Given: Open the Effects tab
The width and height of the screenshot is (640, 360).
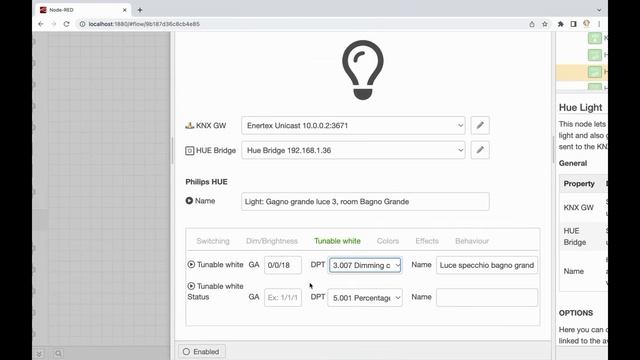Looking at the screenshot, I should [427, 241].
